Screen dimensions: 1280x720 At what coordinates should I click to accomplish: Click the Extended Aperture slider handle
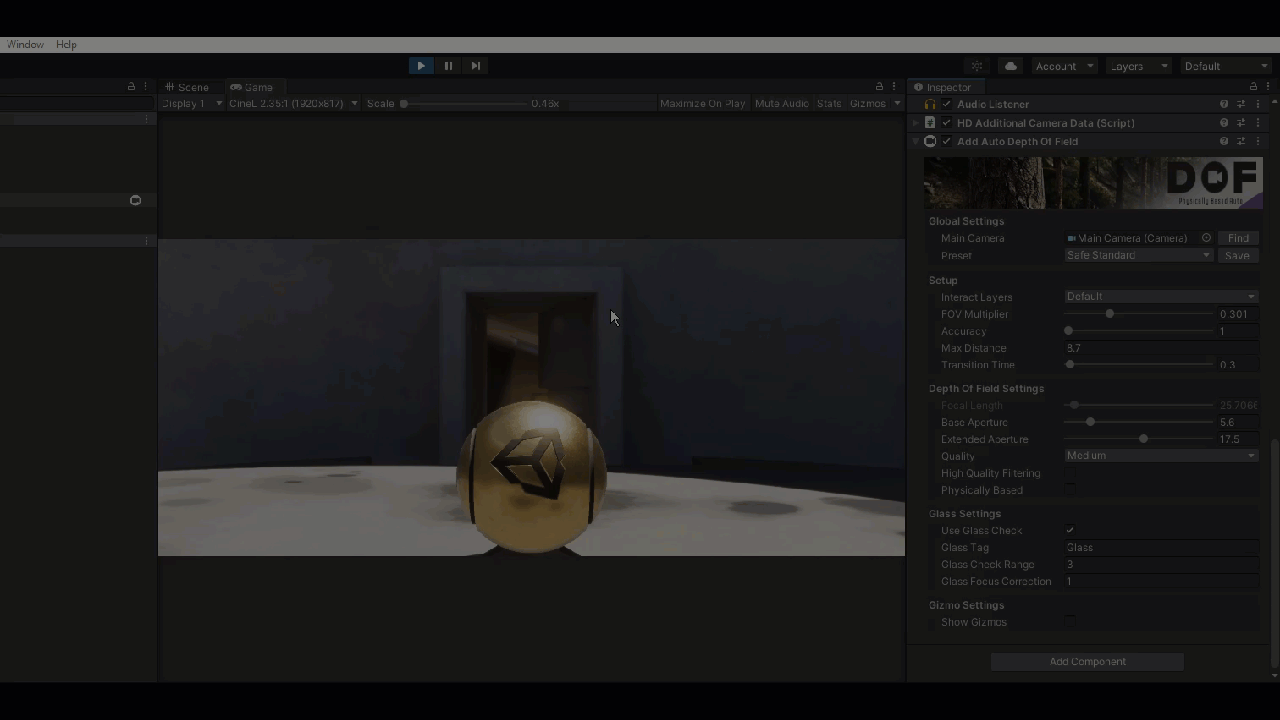point(1143,439)
